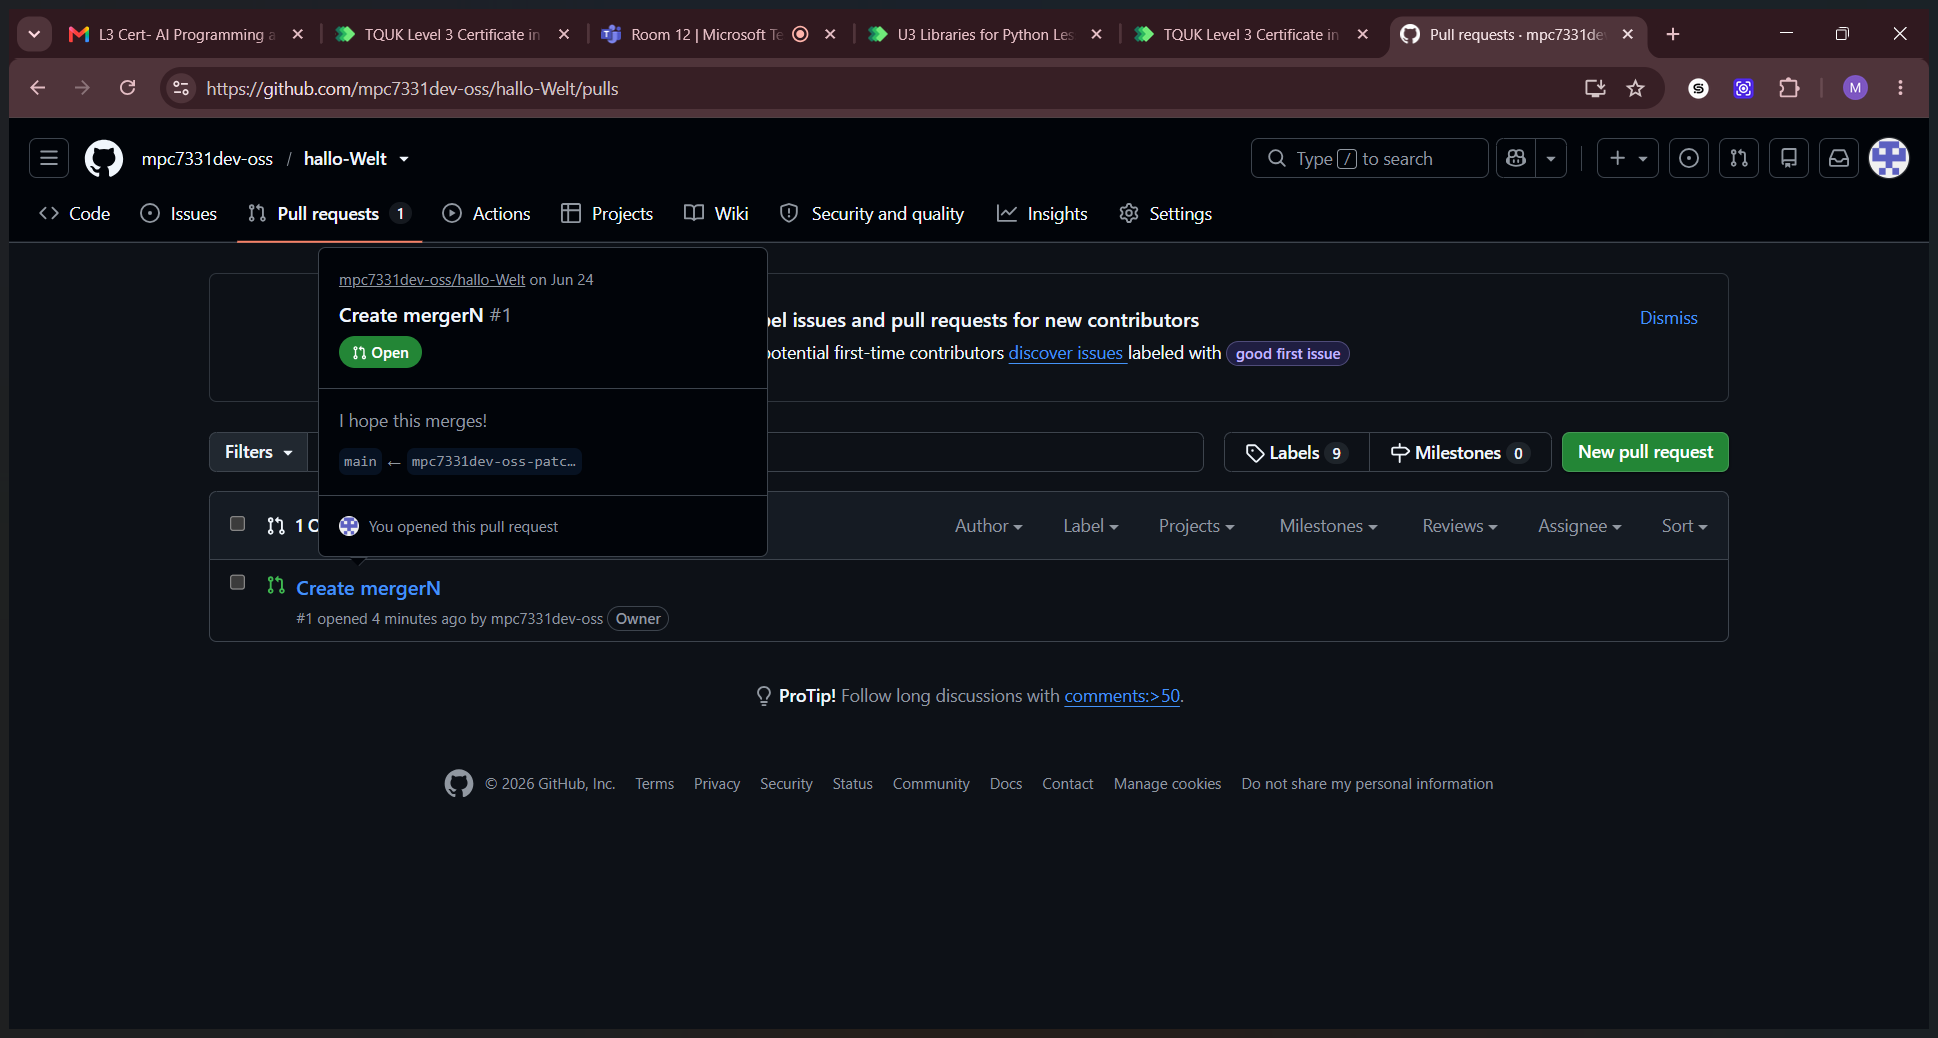Screen dimensions: 1938x1038
Task: Expand the Filters dropdown
Action: 258,452
